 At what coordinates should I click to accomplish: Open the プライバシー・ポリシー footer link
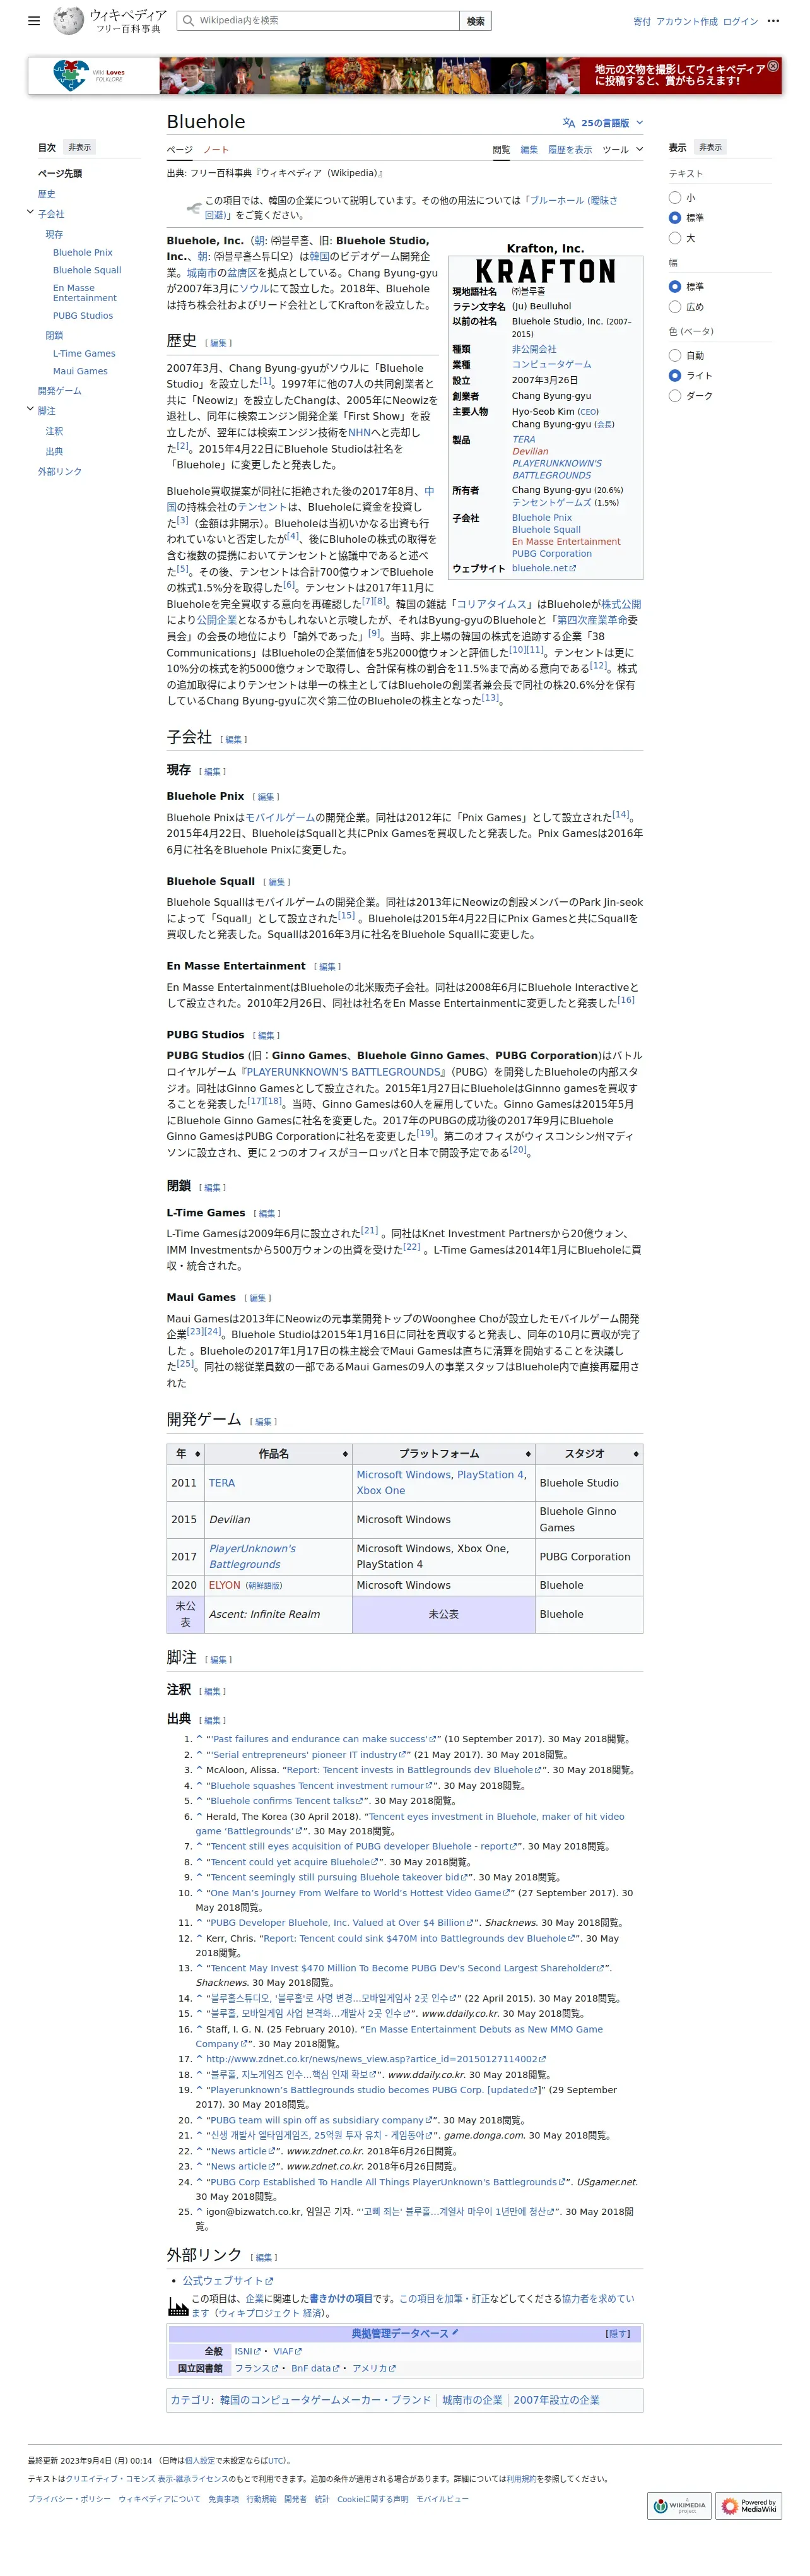click(x=69, y=2499)
